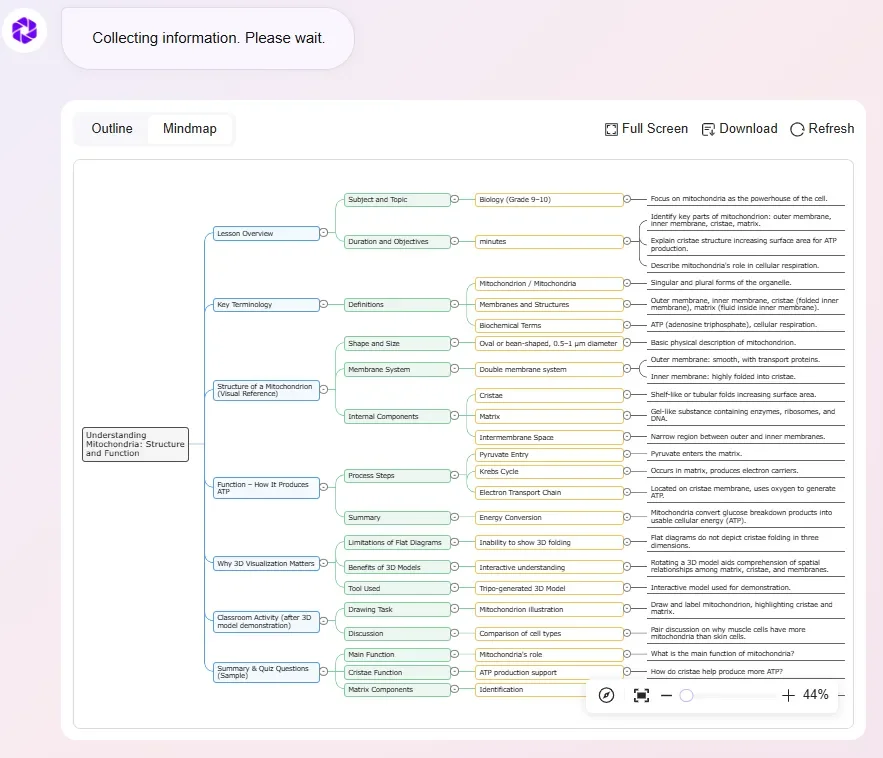This screenshot has width=883, height=758.
Task: Collapse Structure of a Mitochondrion node
Action: (324, 389)
